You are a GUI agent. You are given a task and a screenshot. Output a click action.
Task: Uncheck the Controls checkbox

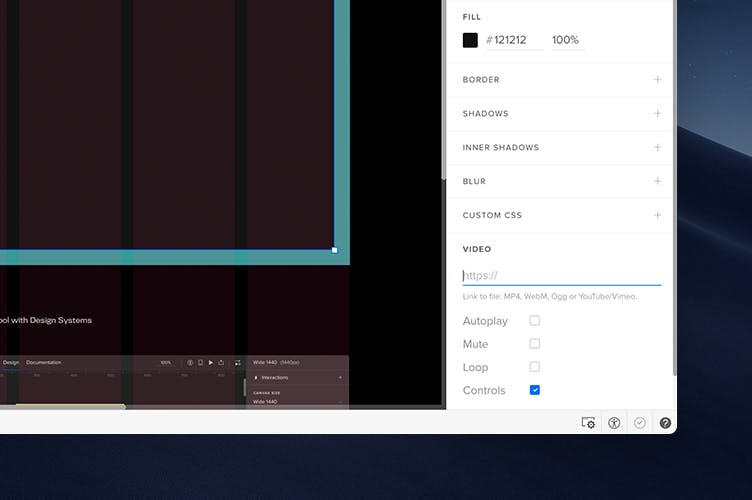535,390
